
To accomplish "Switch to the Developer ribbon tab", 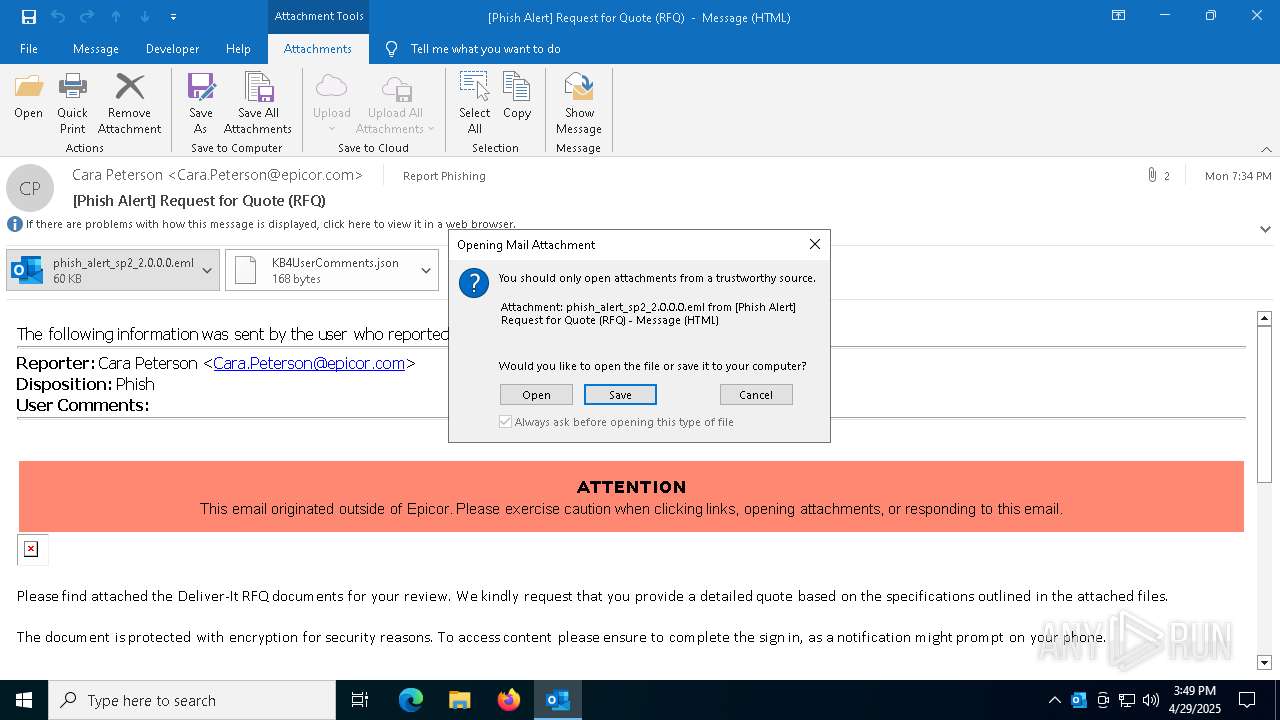I will pos(172,48).
